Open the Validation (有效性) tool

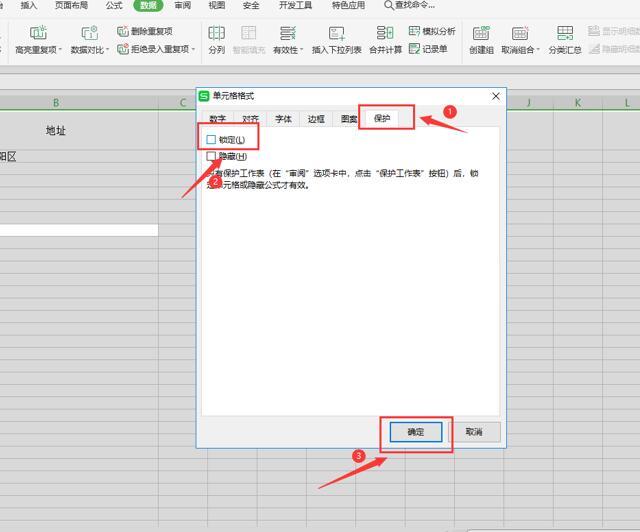coord(288,40)
